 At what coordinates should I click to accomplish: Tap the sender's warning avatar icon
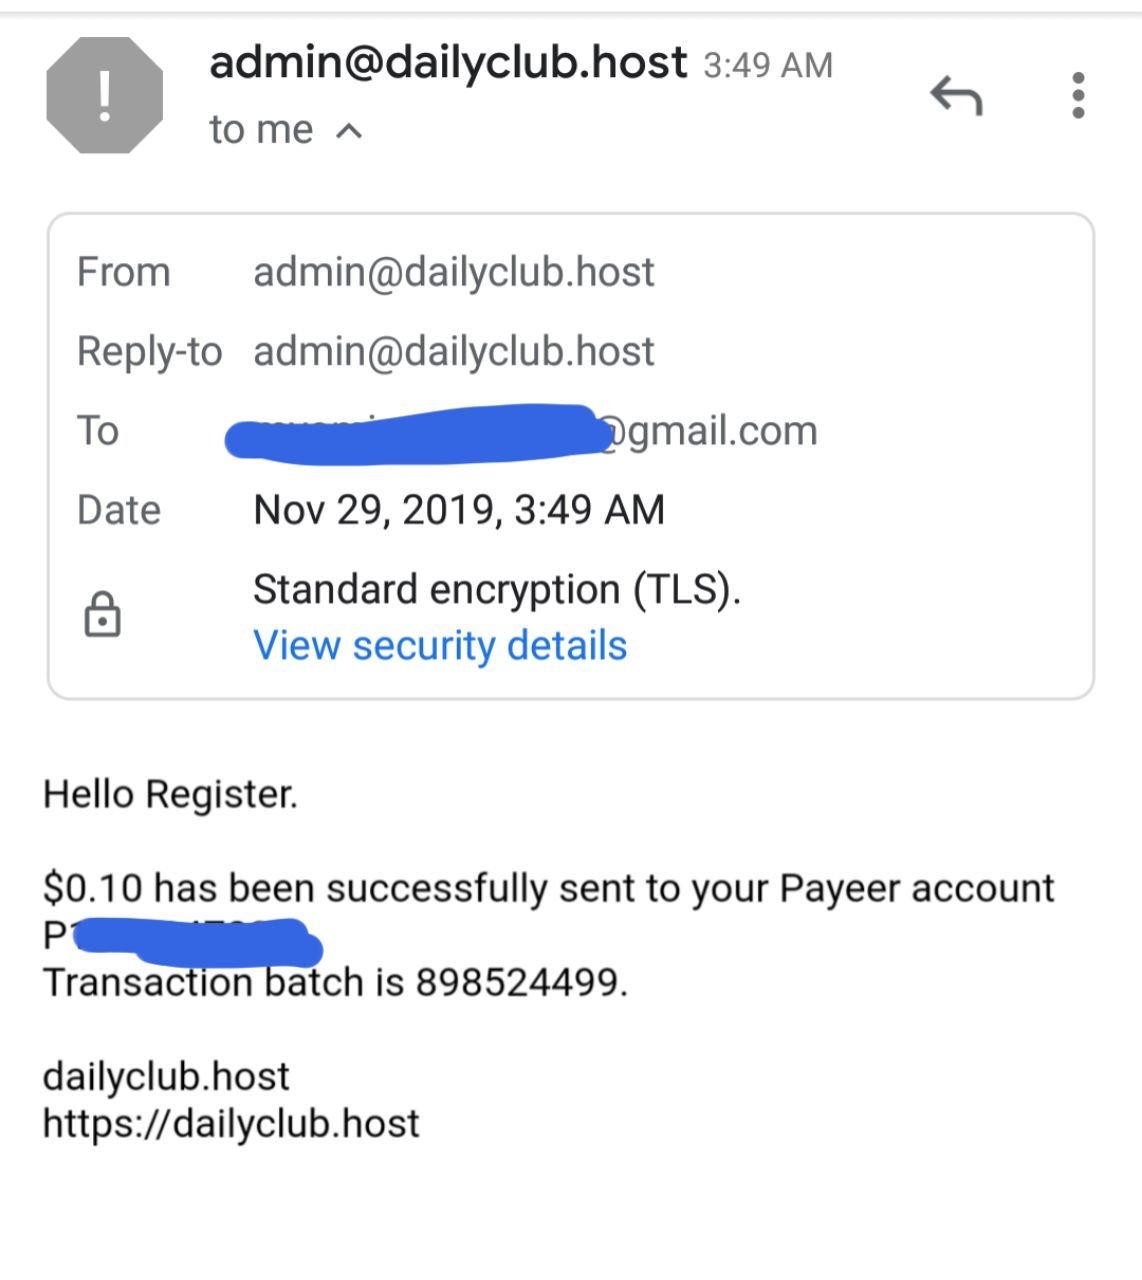[105, 96]
